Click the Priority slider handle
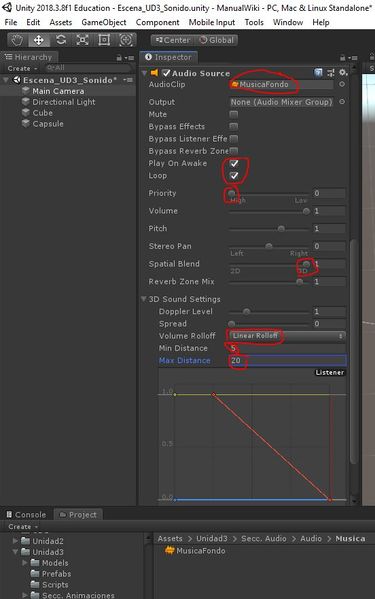This screenshot has height=599, width=375. [x=231, y=193]
